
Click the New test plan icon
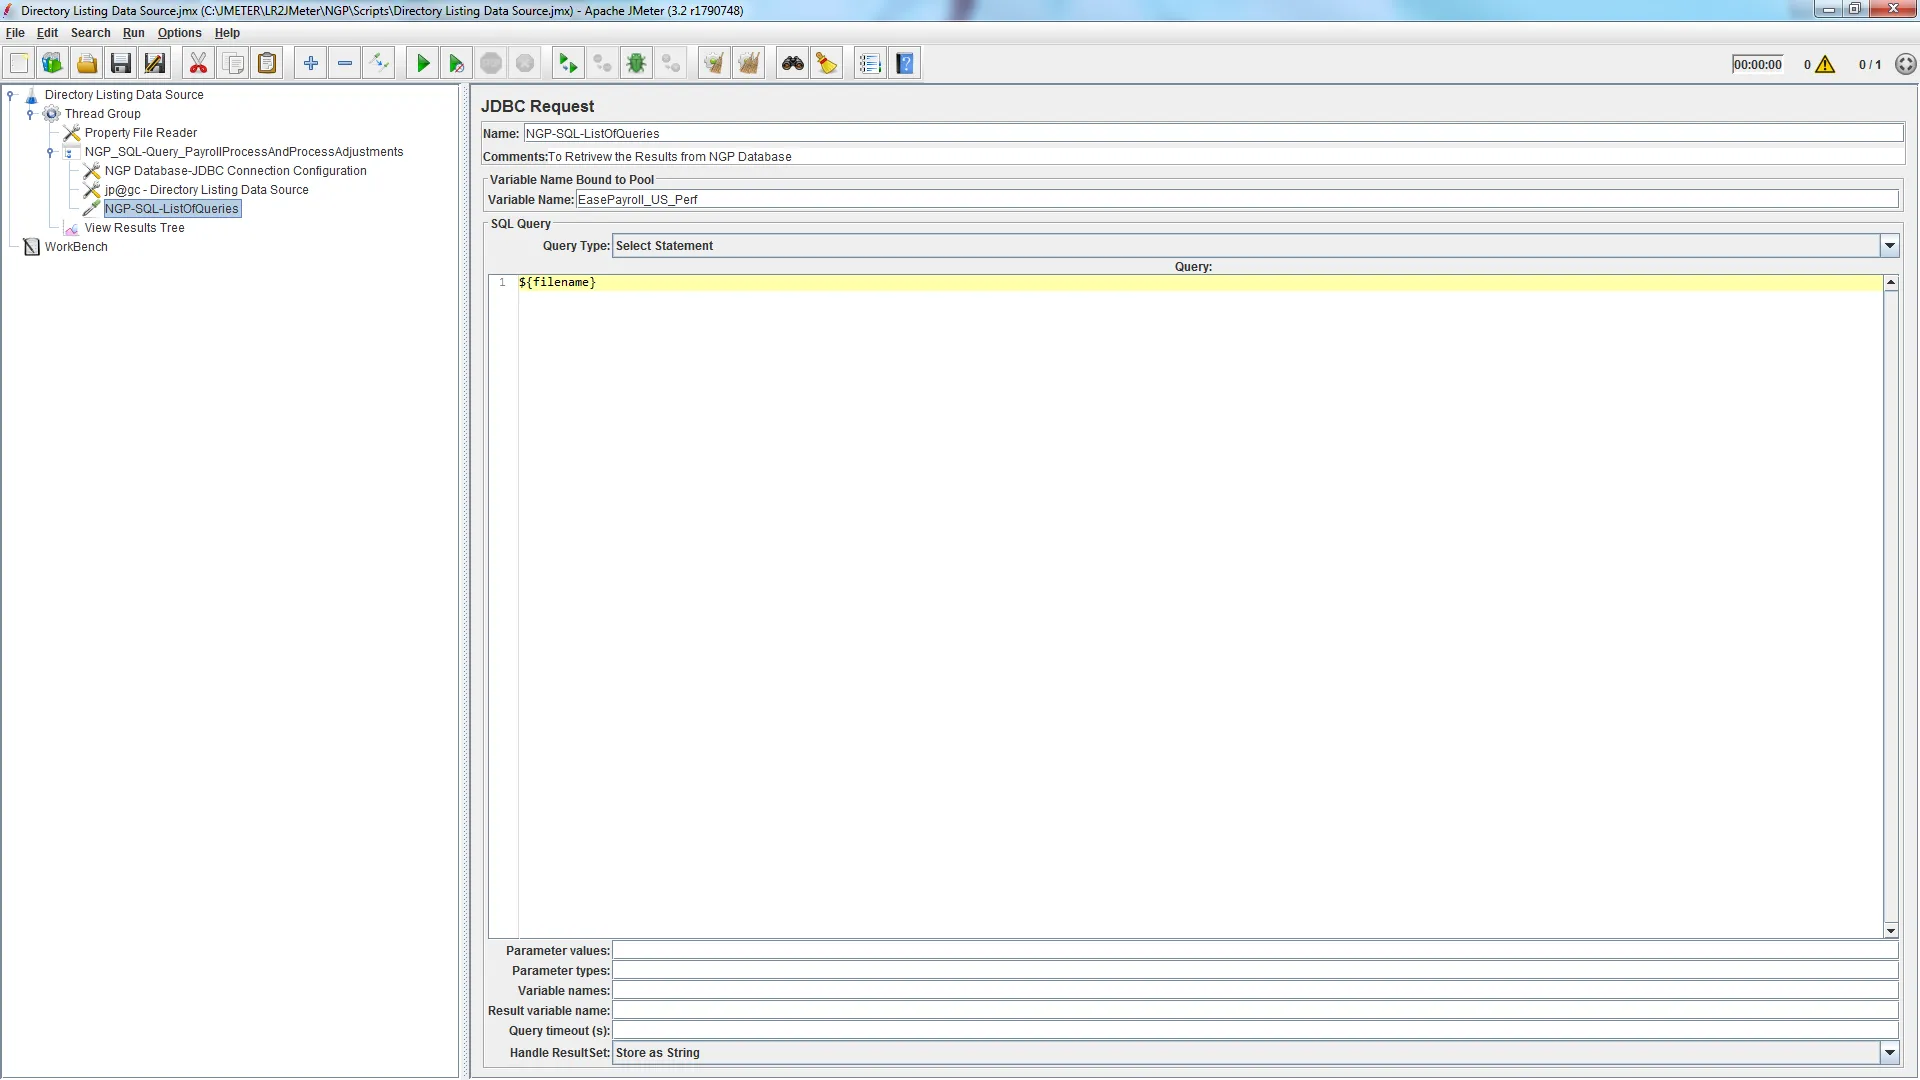(19, 64)
